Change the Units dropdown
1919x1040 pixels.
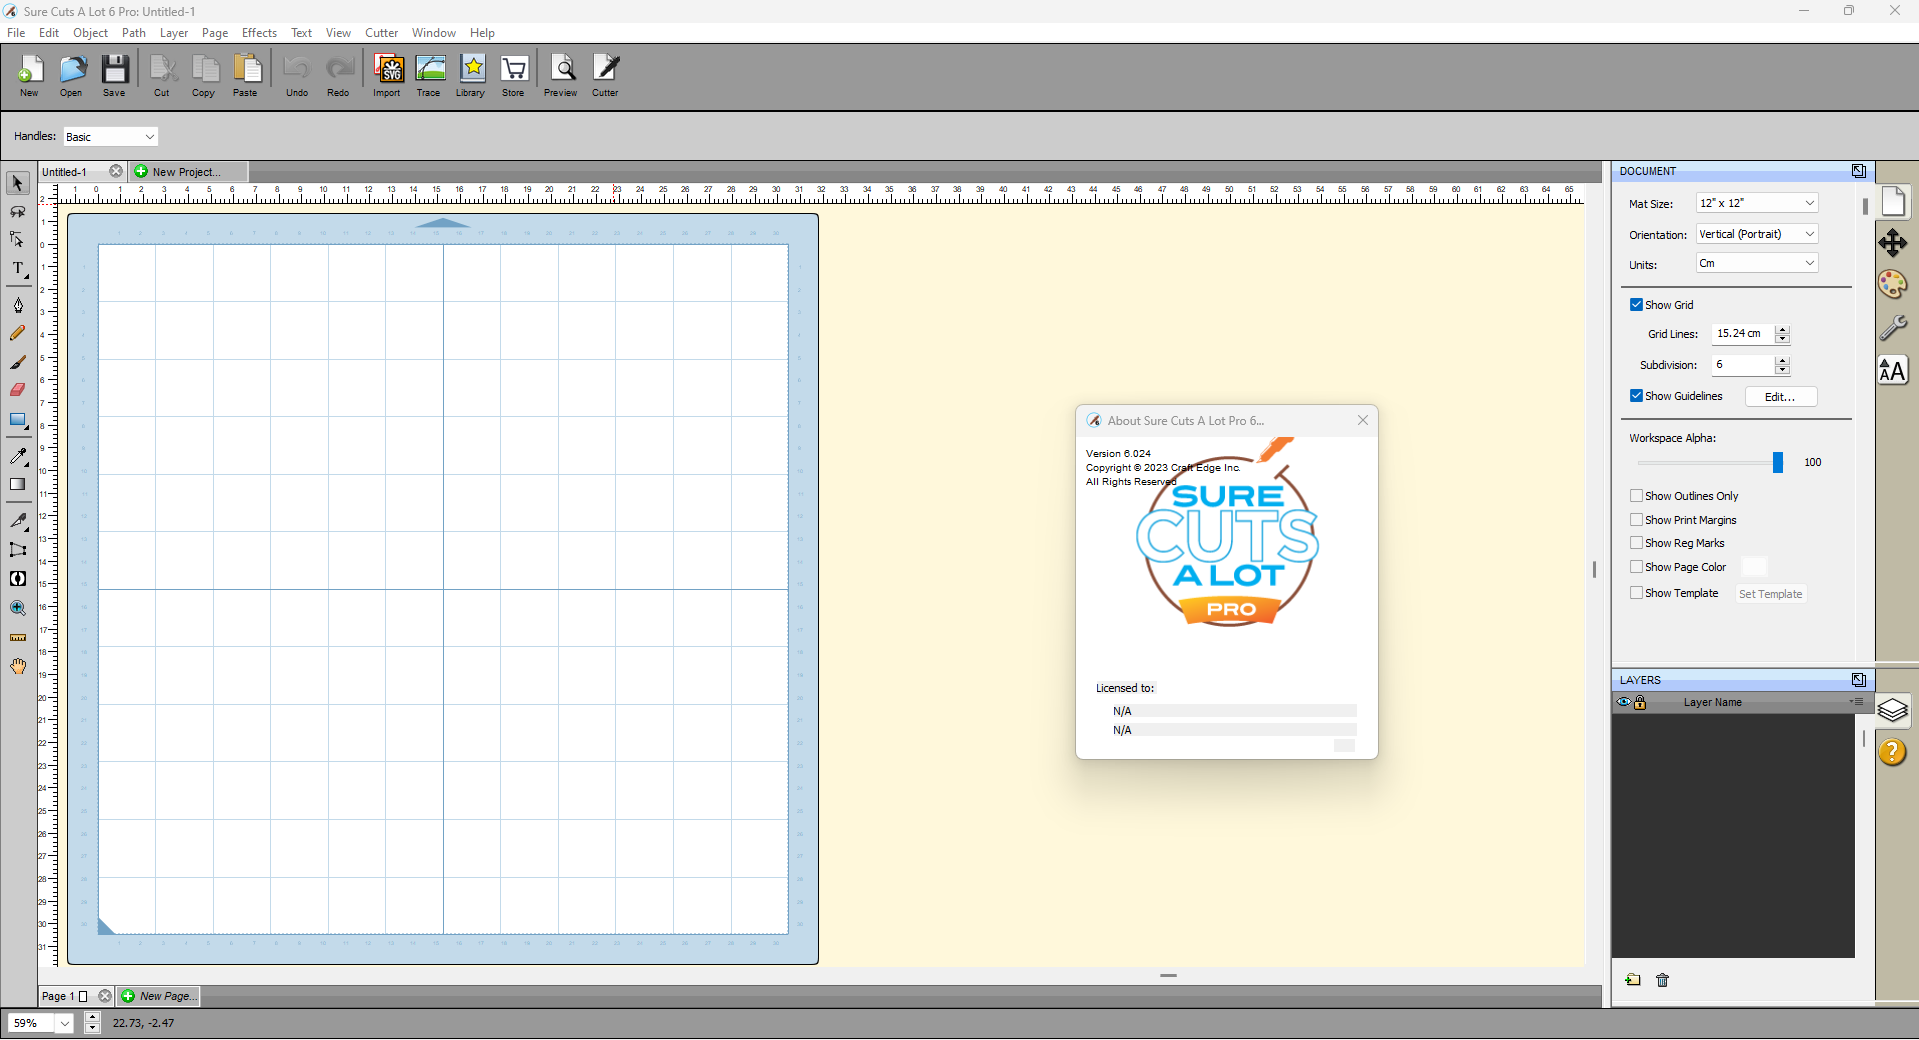tap(1757, 263)
